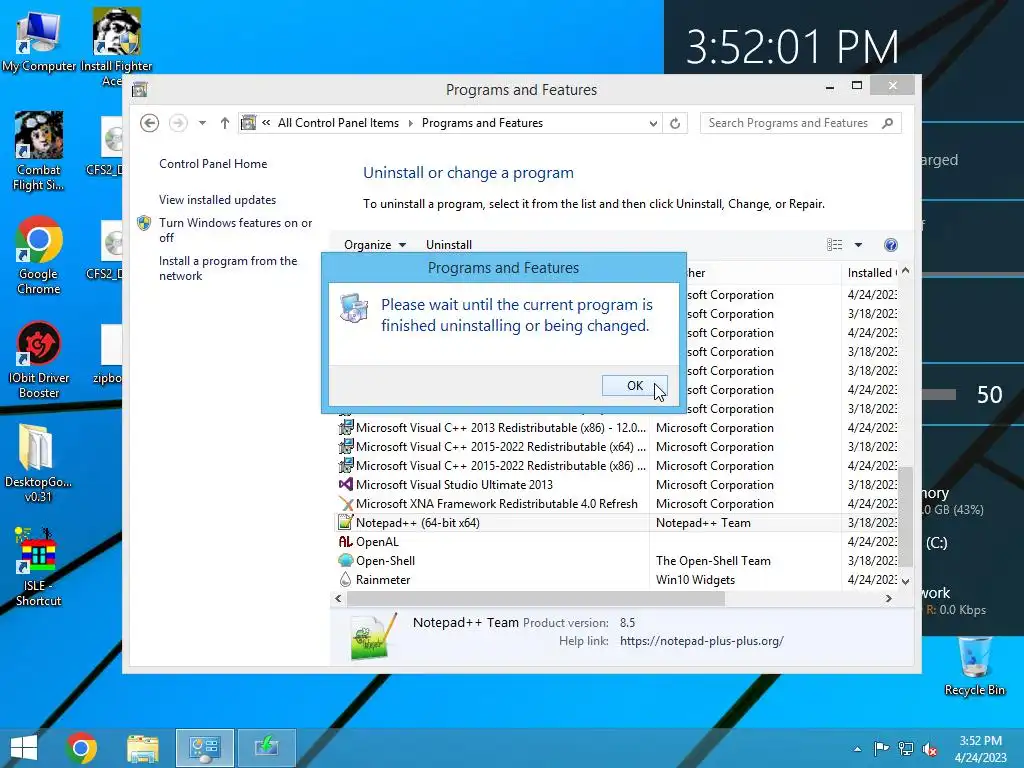Select the OpenAL program entry
This screenshot has height=768, width=1024.
click(617, 541)
